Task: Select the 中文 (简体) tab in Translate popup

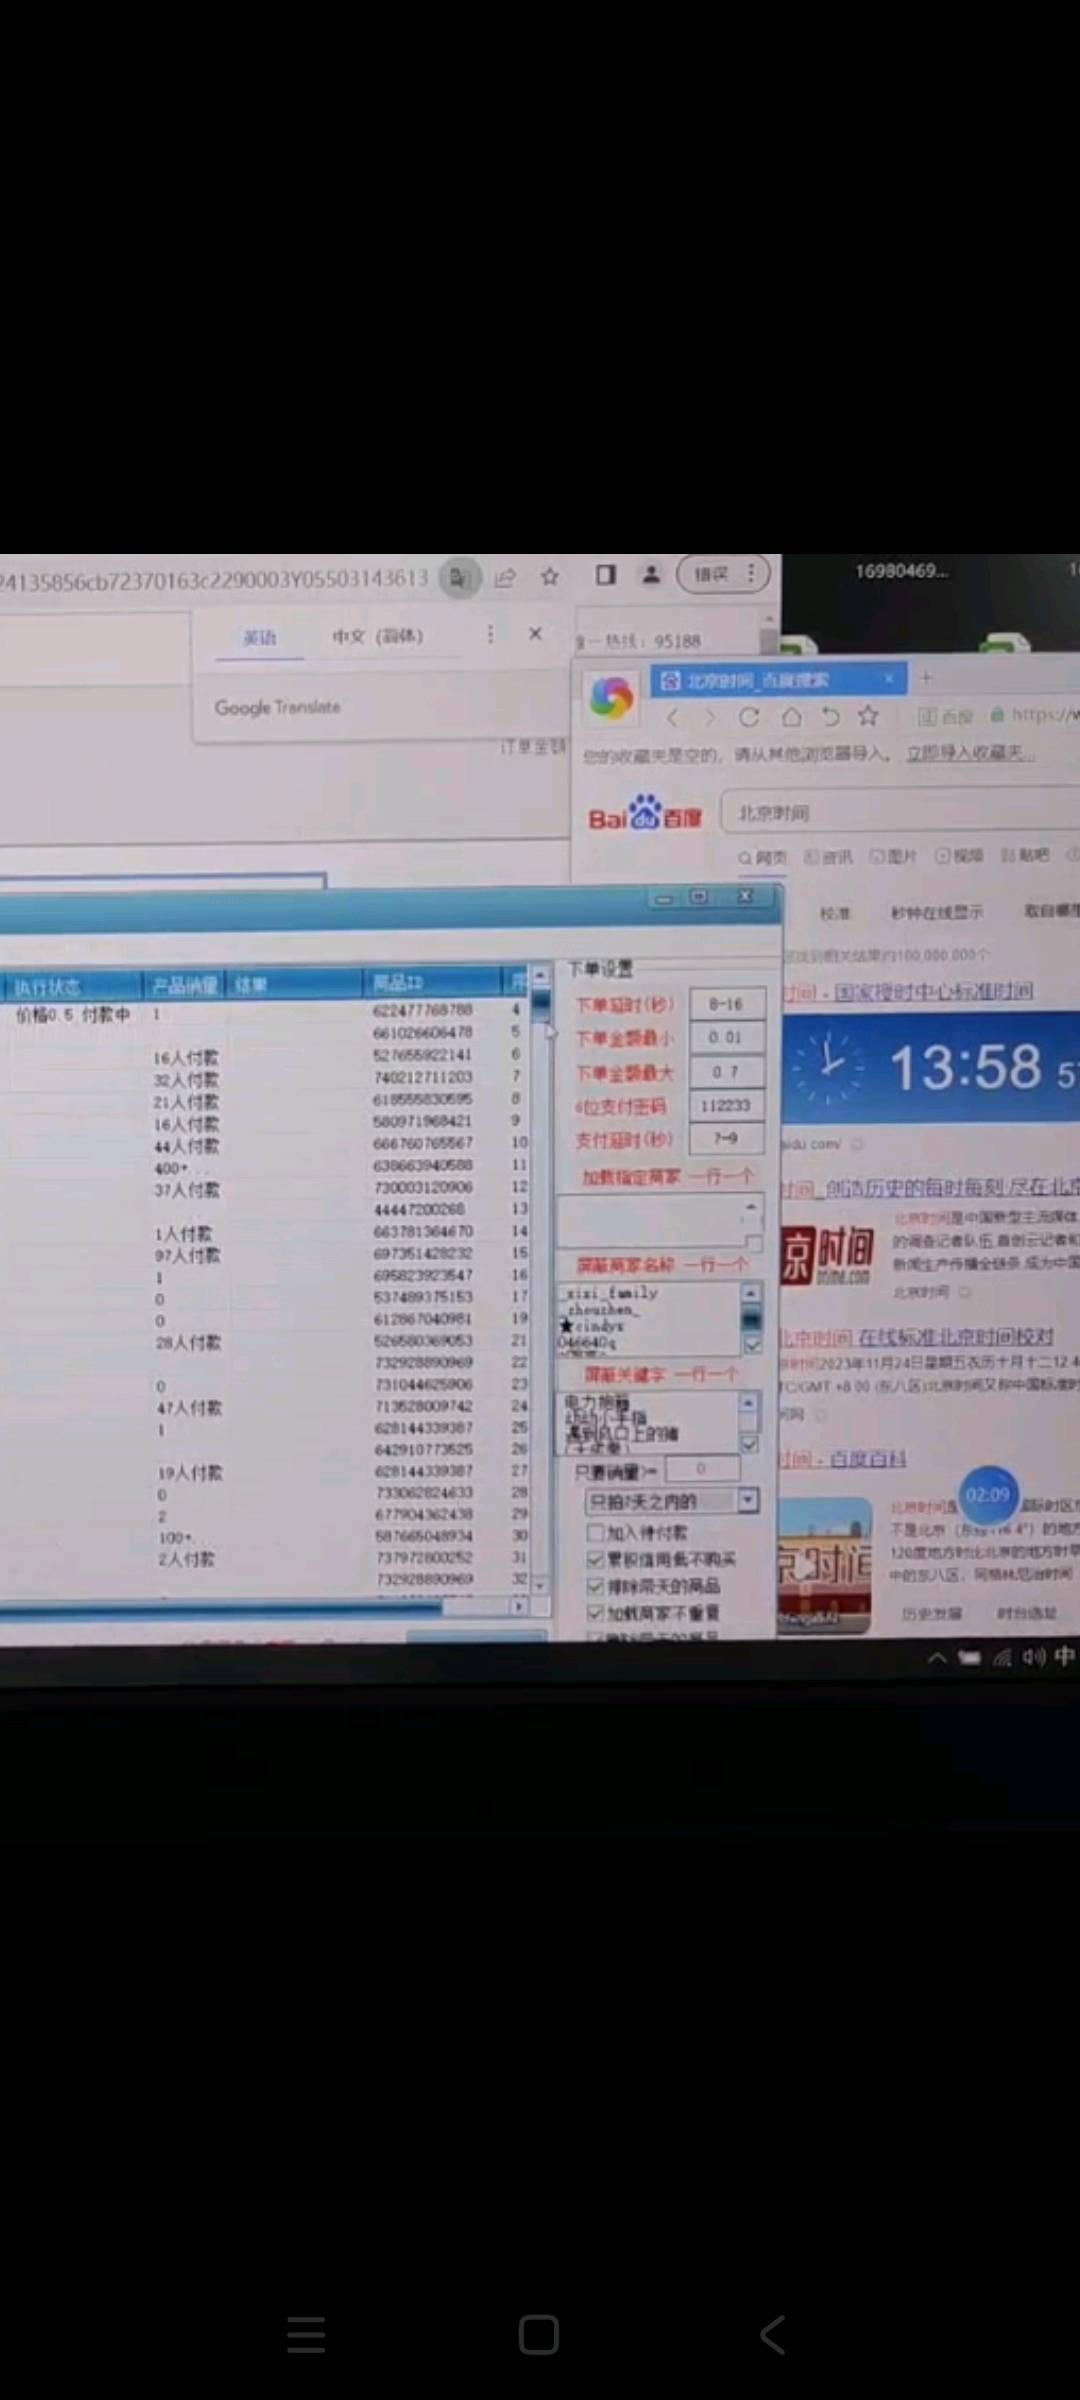Action: [377, 636]
